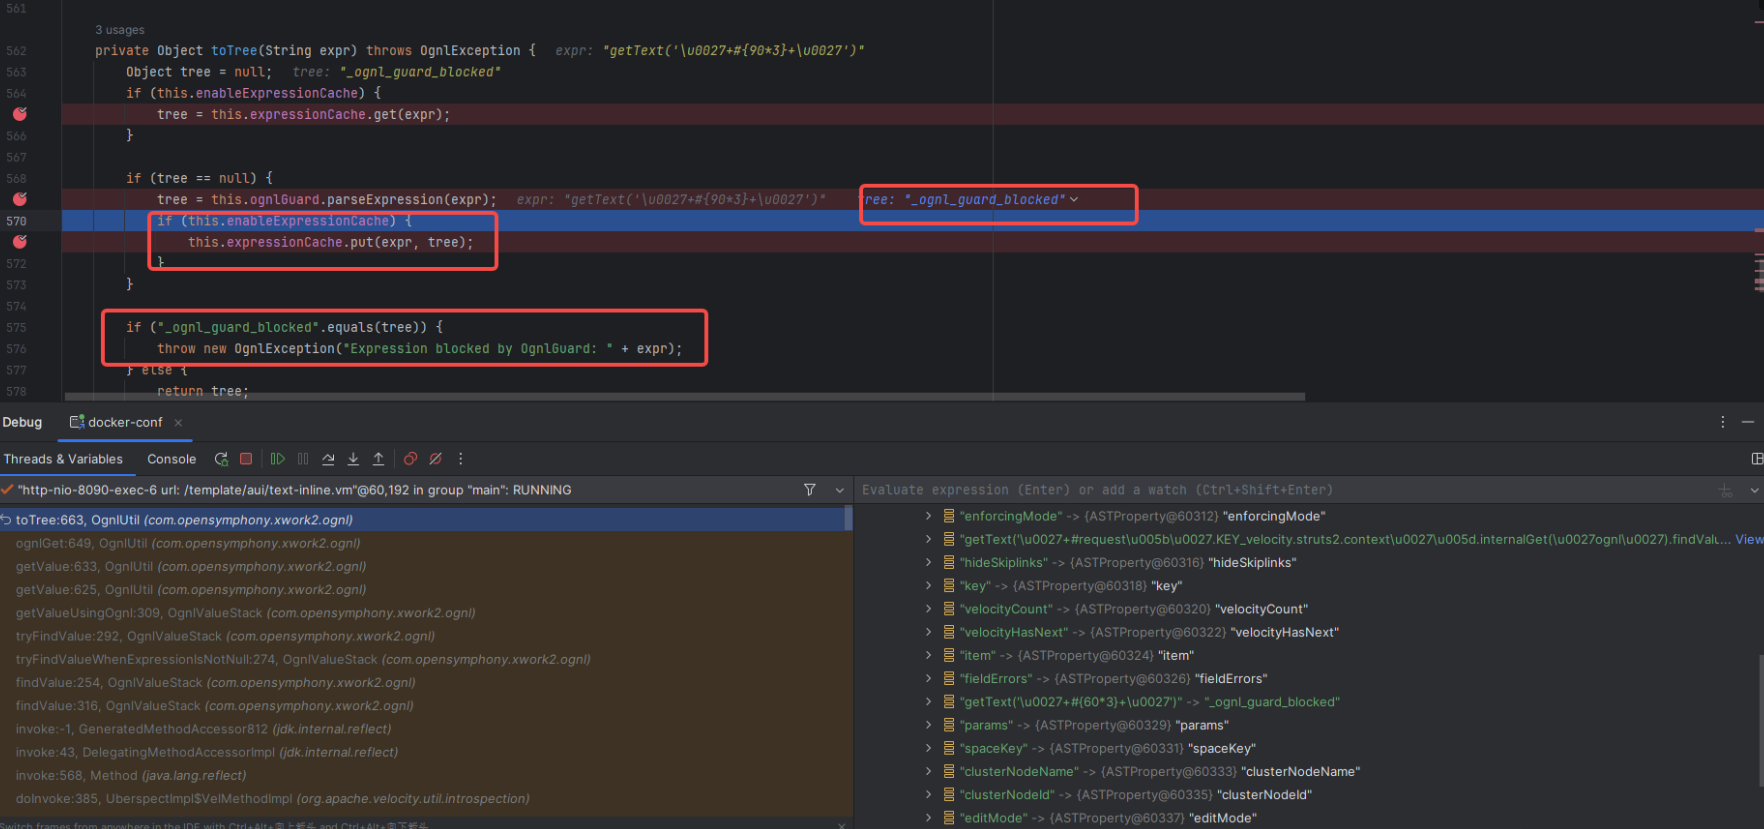Click the "clusterNodeId" variable row

(1308, 794)
